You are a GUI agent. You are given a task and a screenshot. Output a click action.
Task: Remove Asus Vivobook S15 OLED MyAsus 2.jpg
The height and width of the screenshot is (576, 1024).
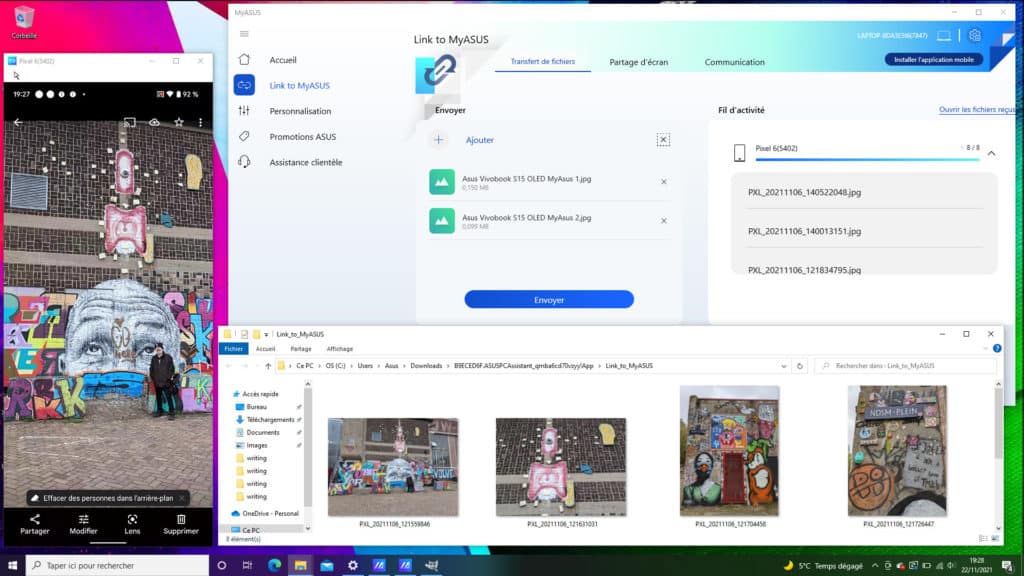point(664,221)
